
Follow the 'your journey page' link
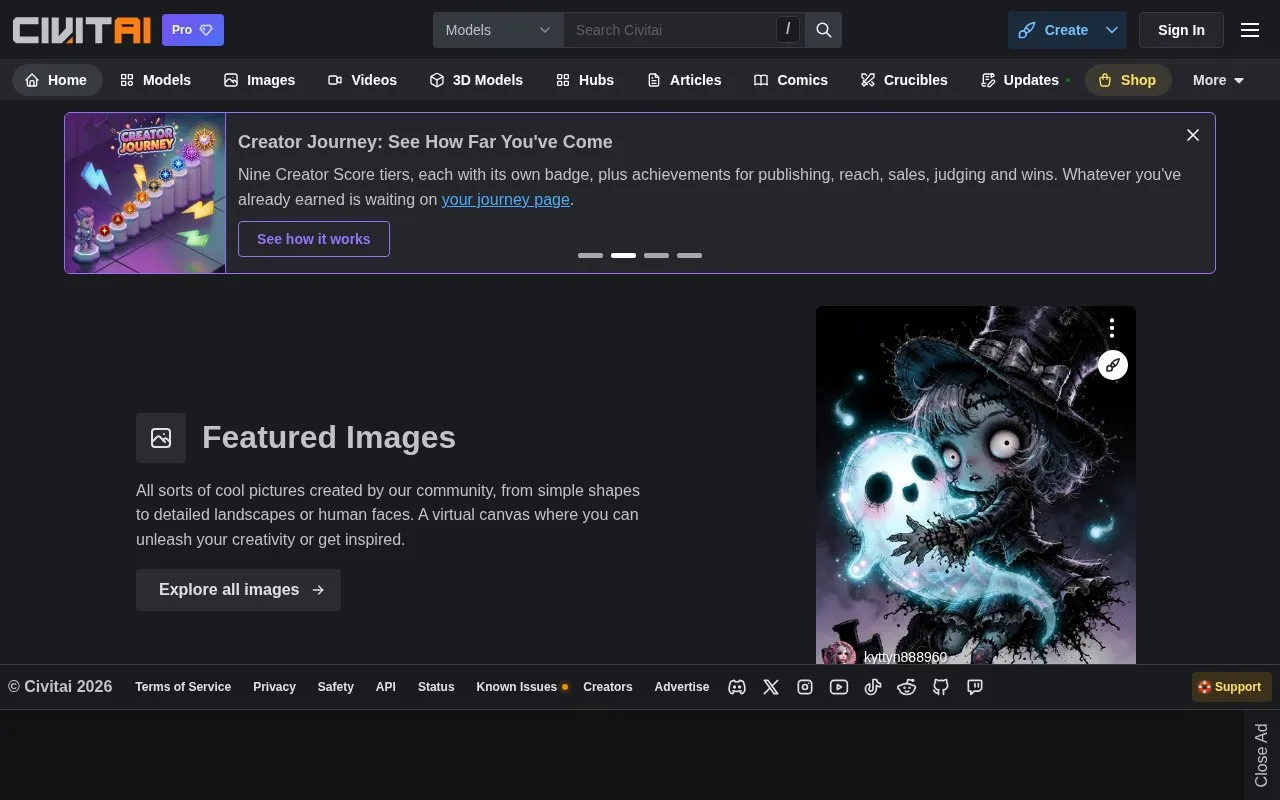click(506, 199)
